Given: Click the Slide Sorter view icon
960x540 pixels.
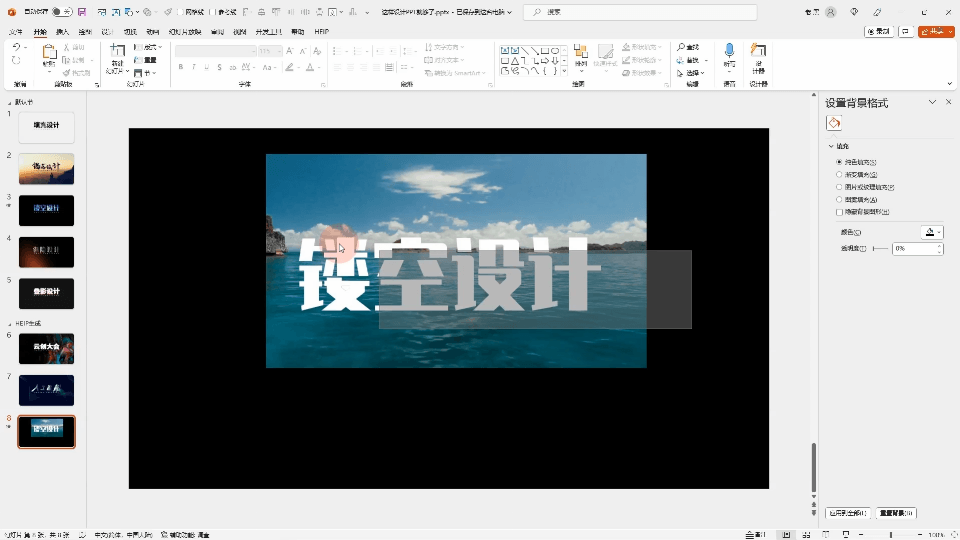Looking at the screenshot, I should point(806,534).
